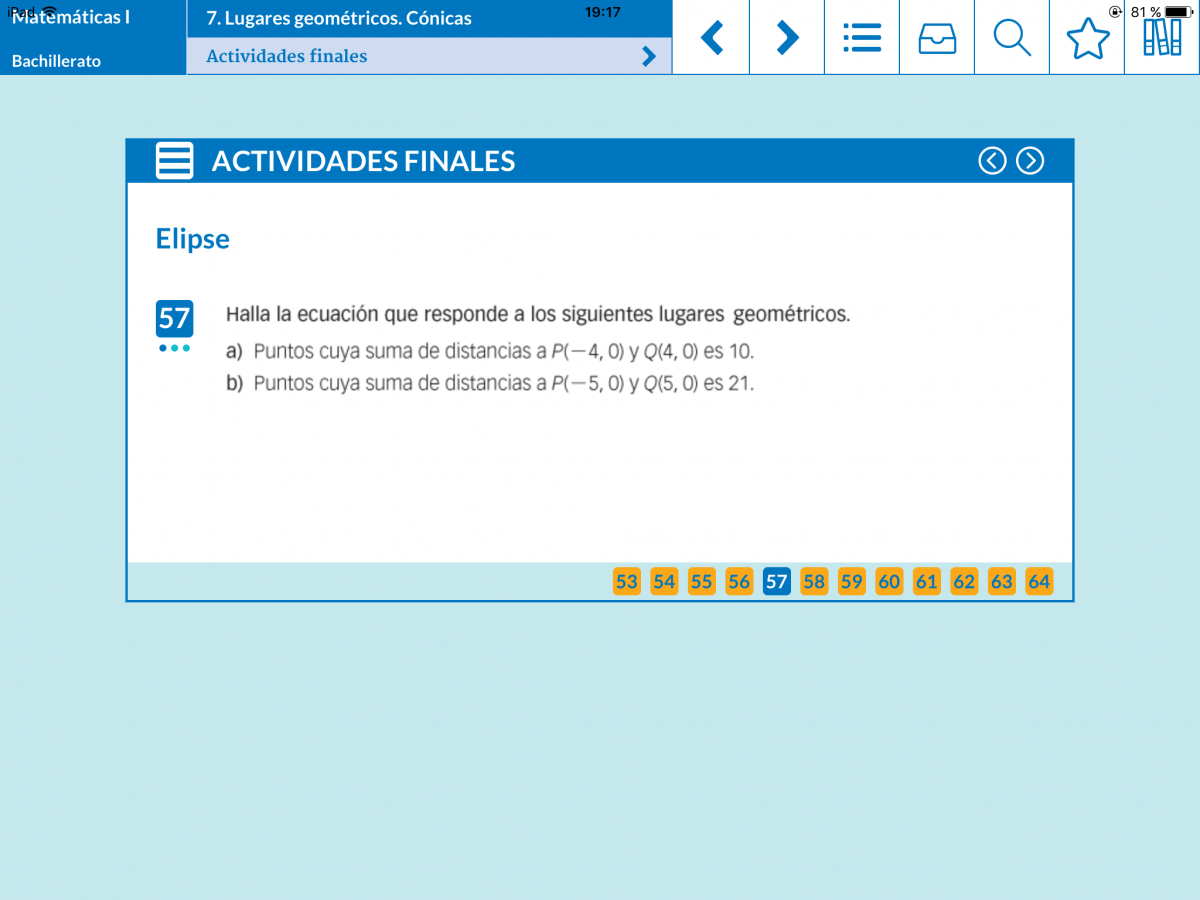Jump to activity 60
This screenshot has height=900, width=1200.
coord(889,582)
